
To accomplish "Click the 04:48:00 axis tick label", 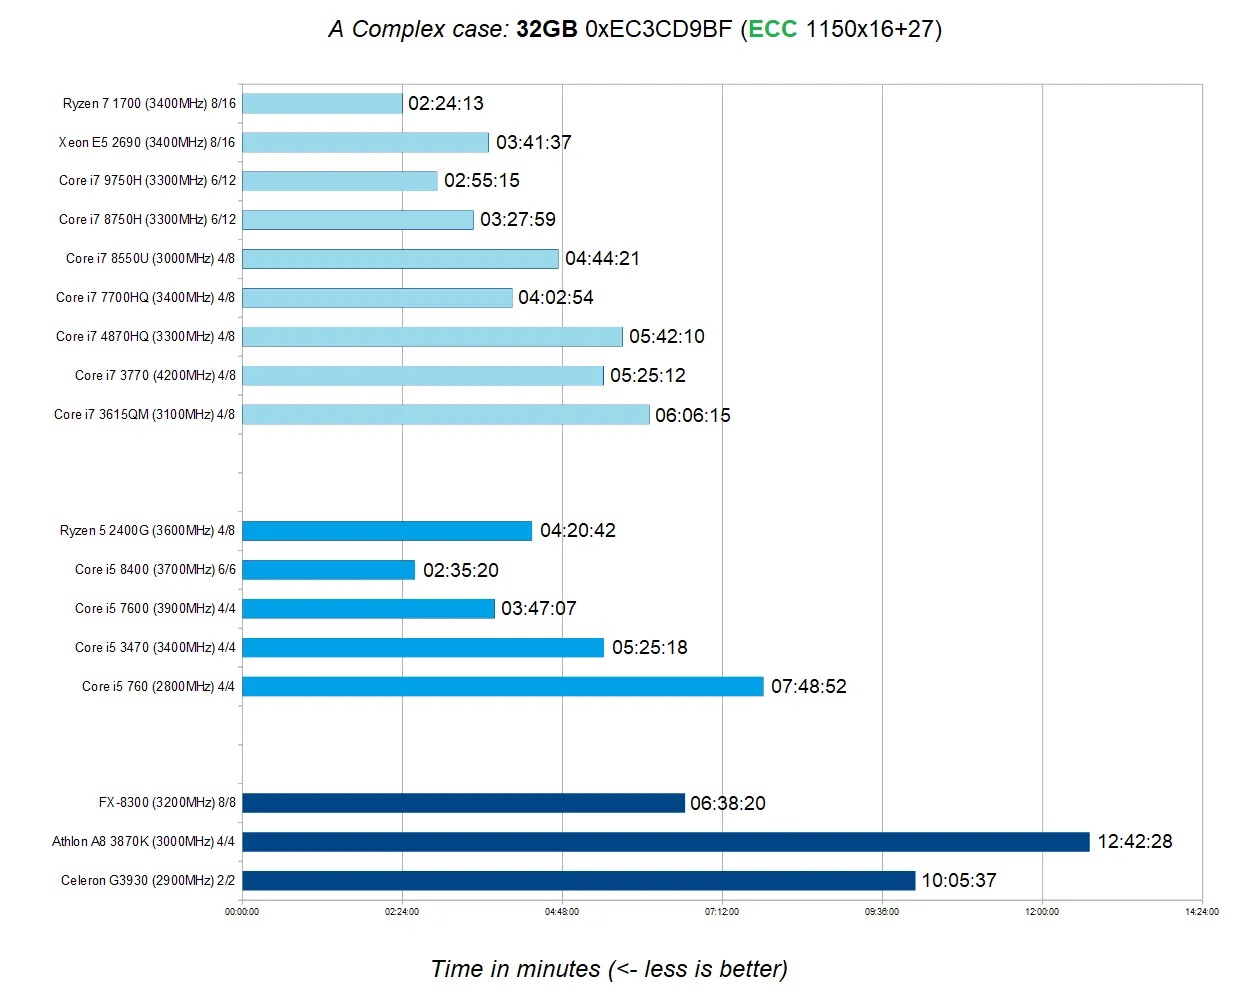I will (x=562, y=912).
